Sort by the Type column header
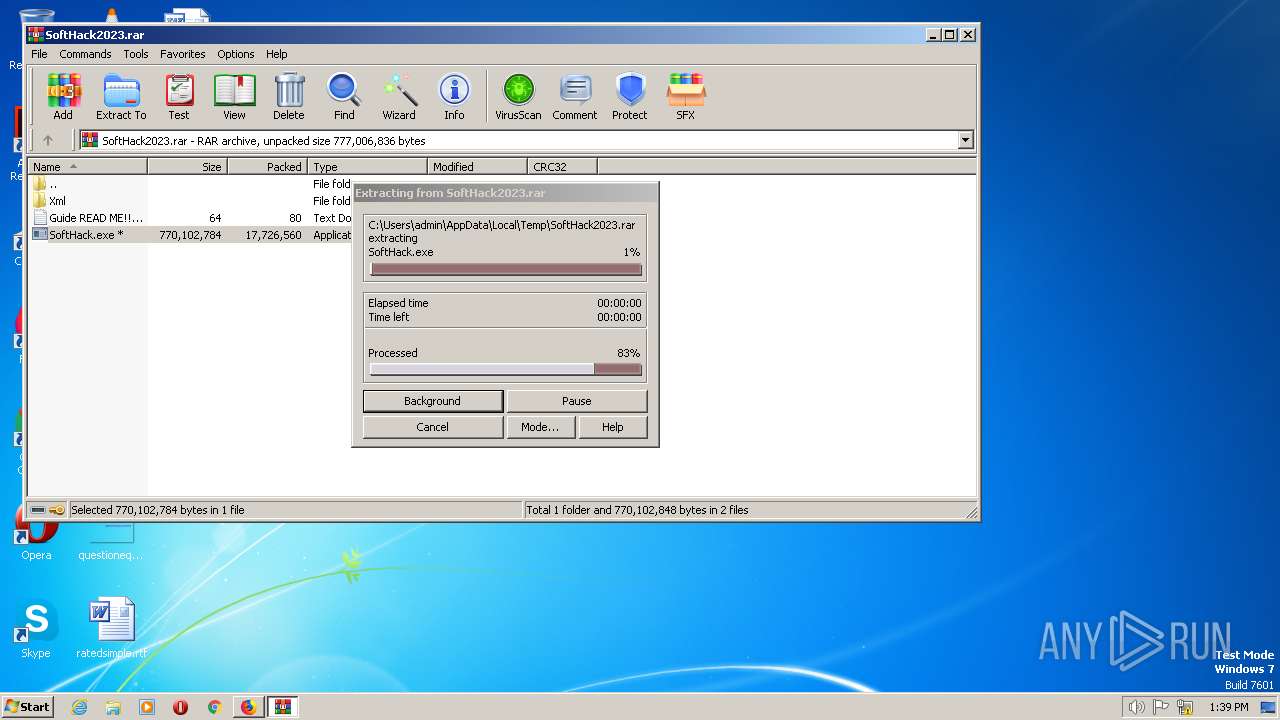The width and height of the screenshot is (1280, 720). [x=368, y=167]
